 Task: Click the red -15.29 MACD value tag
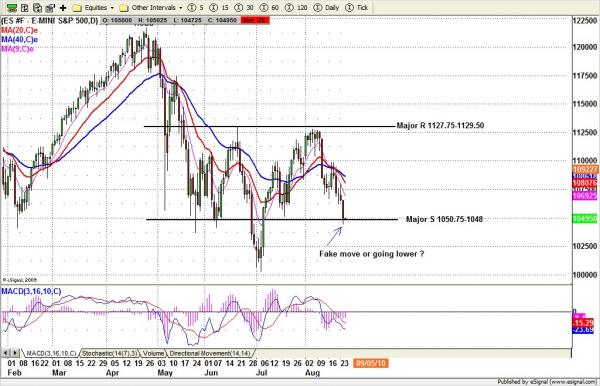coord(584,323)
